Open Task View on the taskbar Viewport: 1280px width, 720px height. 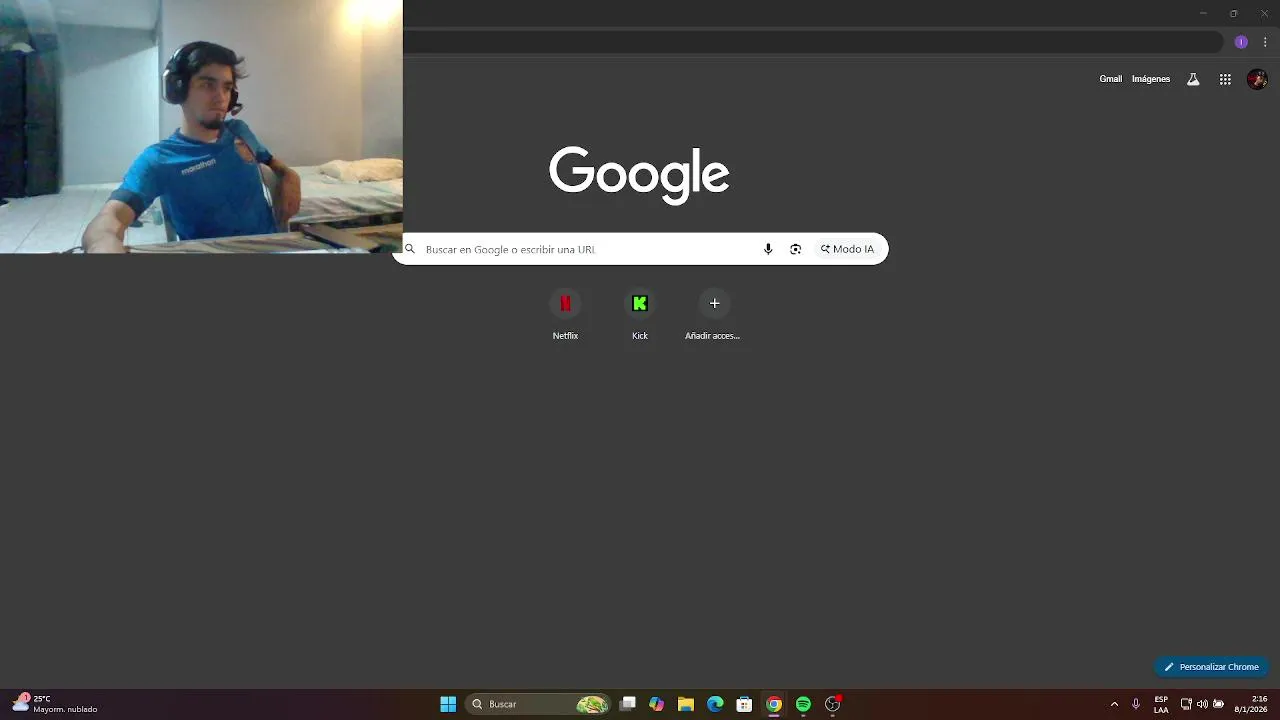pyautogui.click(x=627, y=704)
